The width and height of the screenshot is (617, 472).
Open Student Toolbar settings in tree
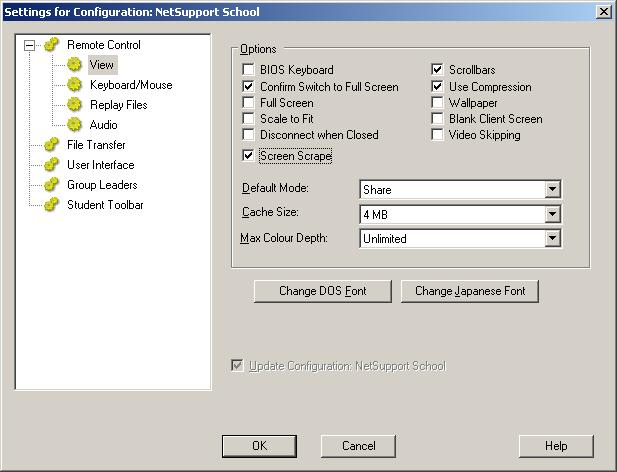click(105, 205)
